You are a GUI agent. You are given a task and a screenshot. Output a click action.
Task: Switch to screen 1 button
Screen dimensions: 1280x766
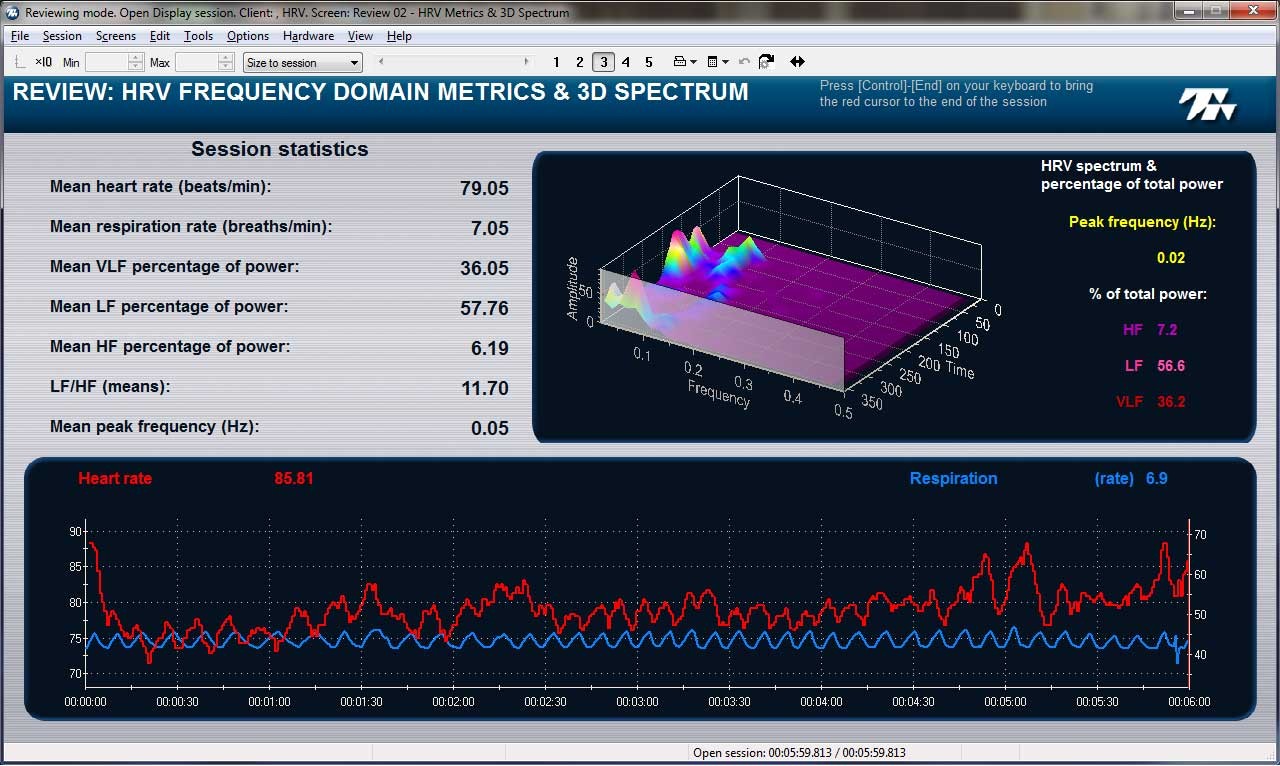pyautogui.click(x=557, y=62)
